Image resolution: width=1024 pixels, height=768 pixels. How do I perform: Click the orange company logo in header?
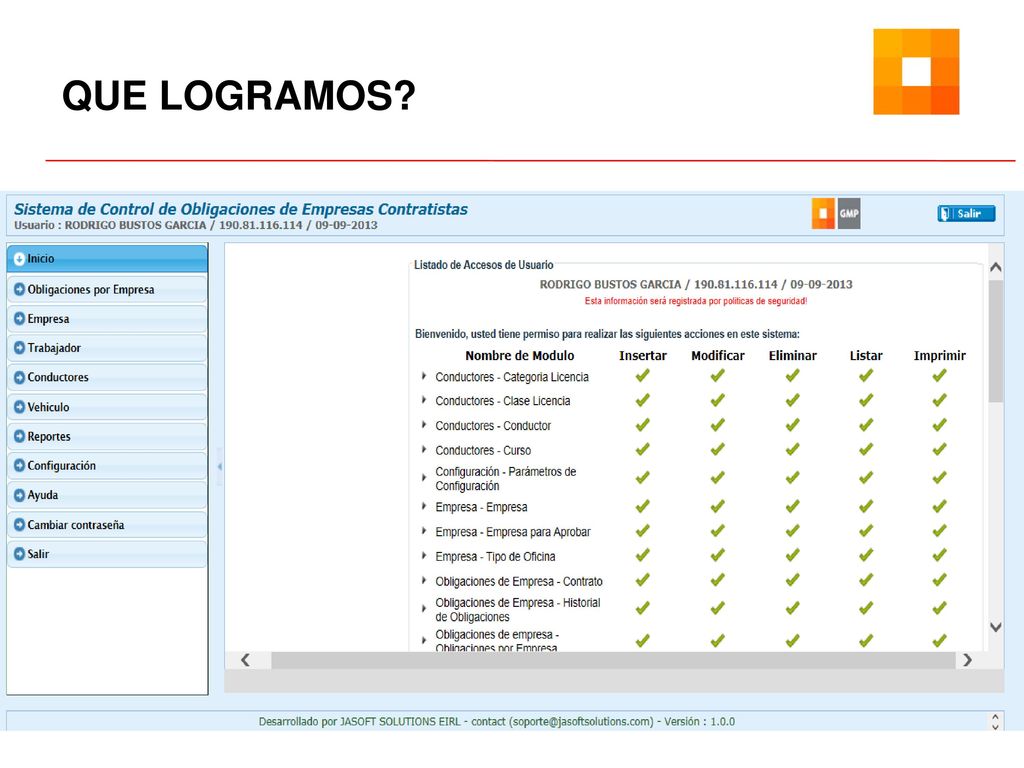click(x=823, y=214)
